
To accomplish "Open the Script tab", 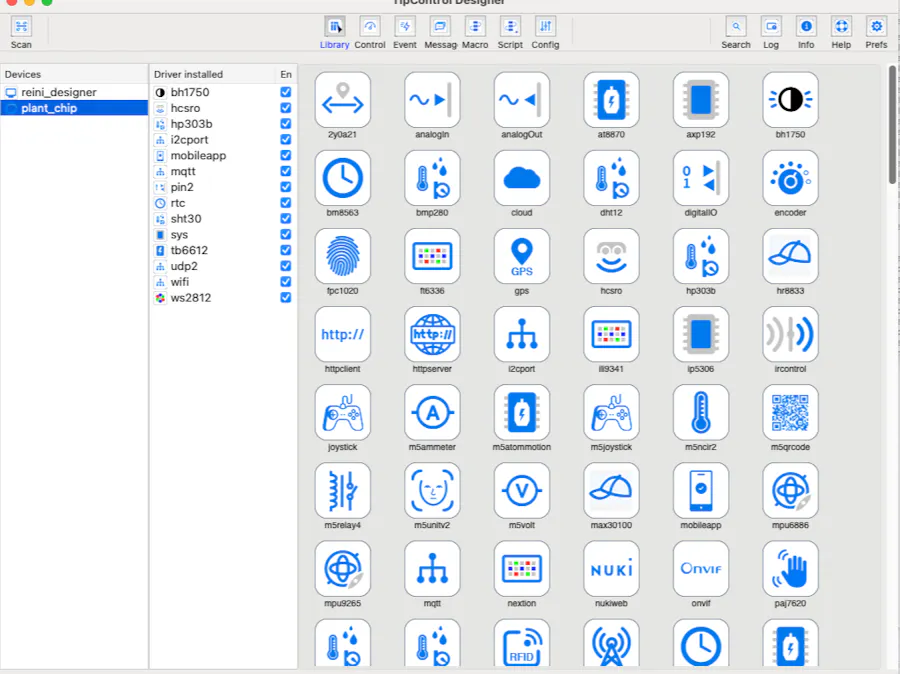I will pos(510,27).
